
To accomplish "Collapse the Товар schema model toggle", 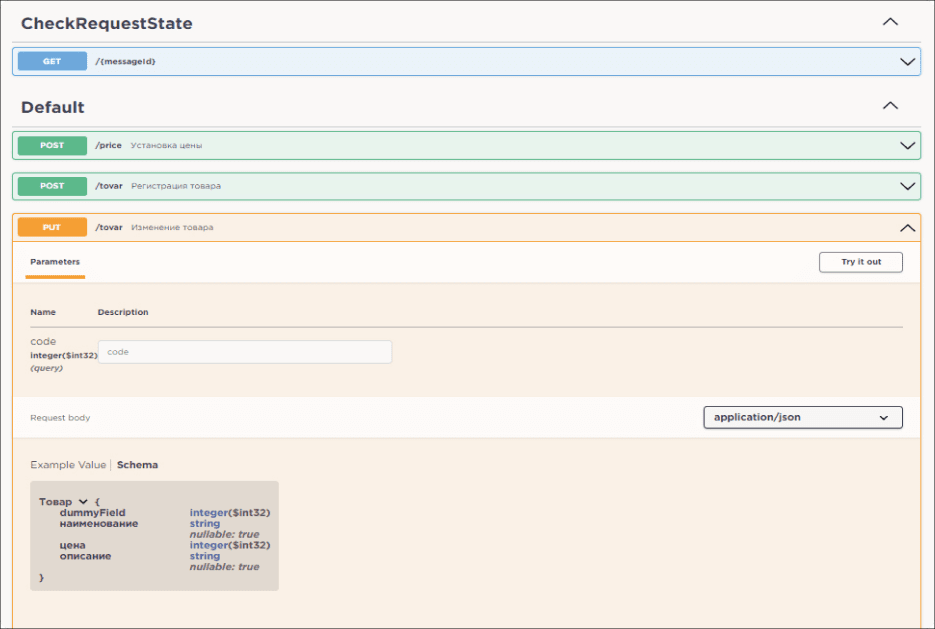I will 83,502.
